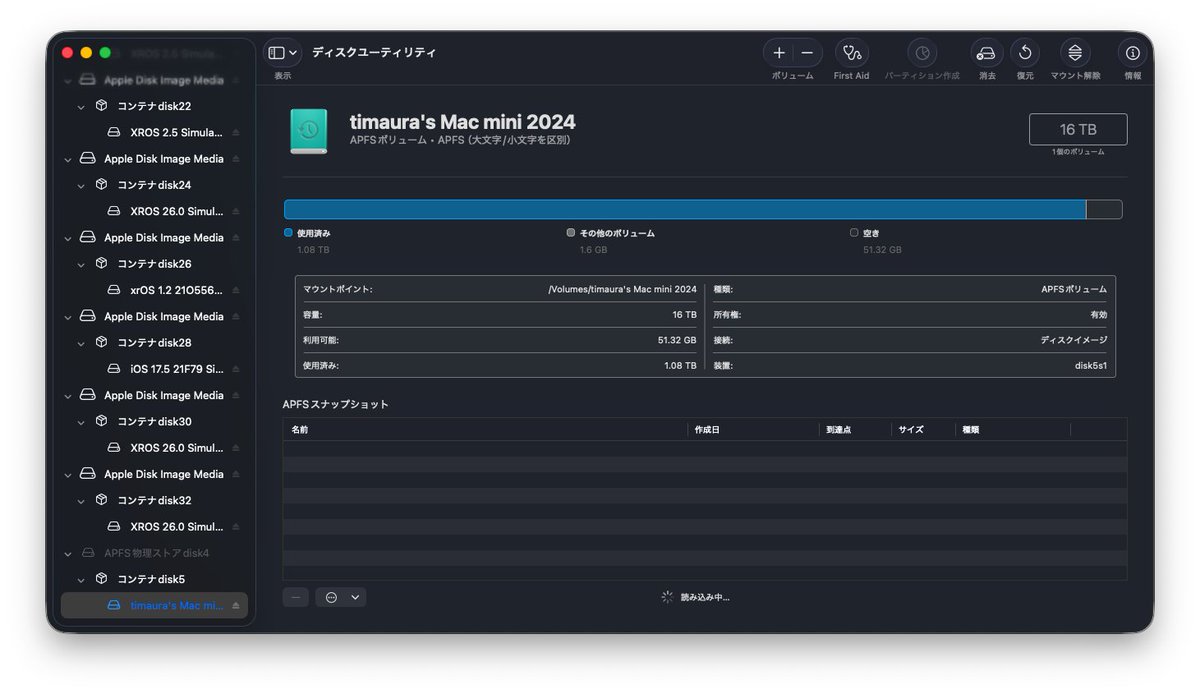Open the 情報 info toolbar button
Viewport: 1200px width, 694px height.
tap(1132, 53)
